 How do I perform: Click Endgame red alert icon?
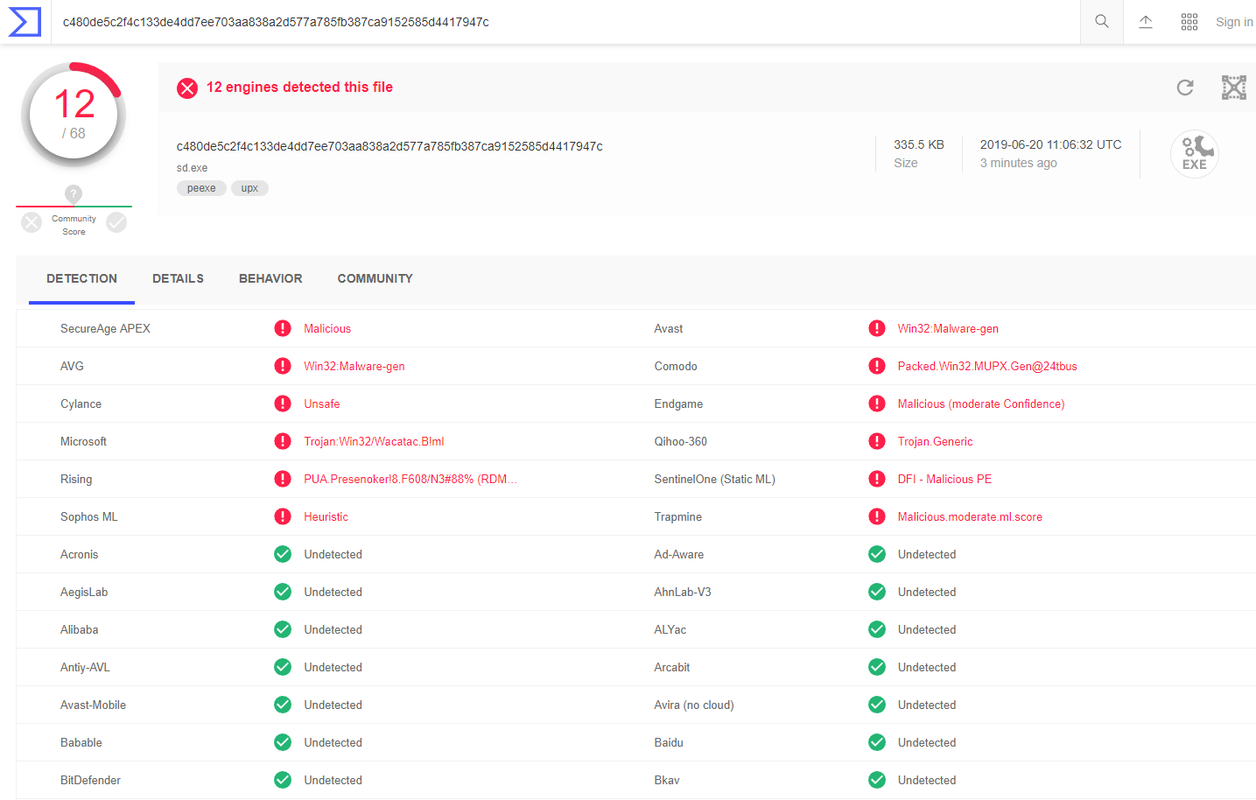coord(877,404)
